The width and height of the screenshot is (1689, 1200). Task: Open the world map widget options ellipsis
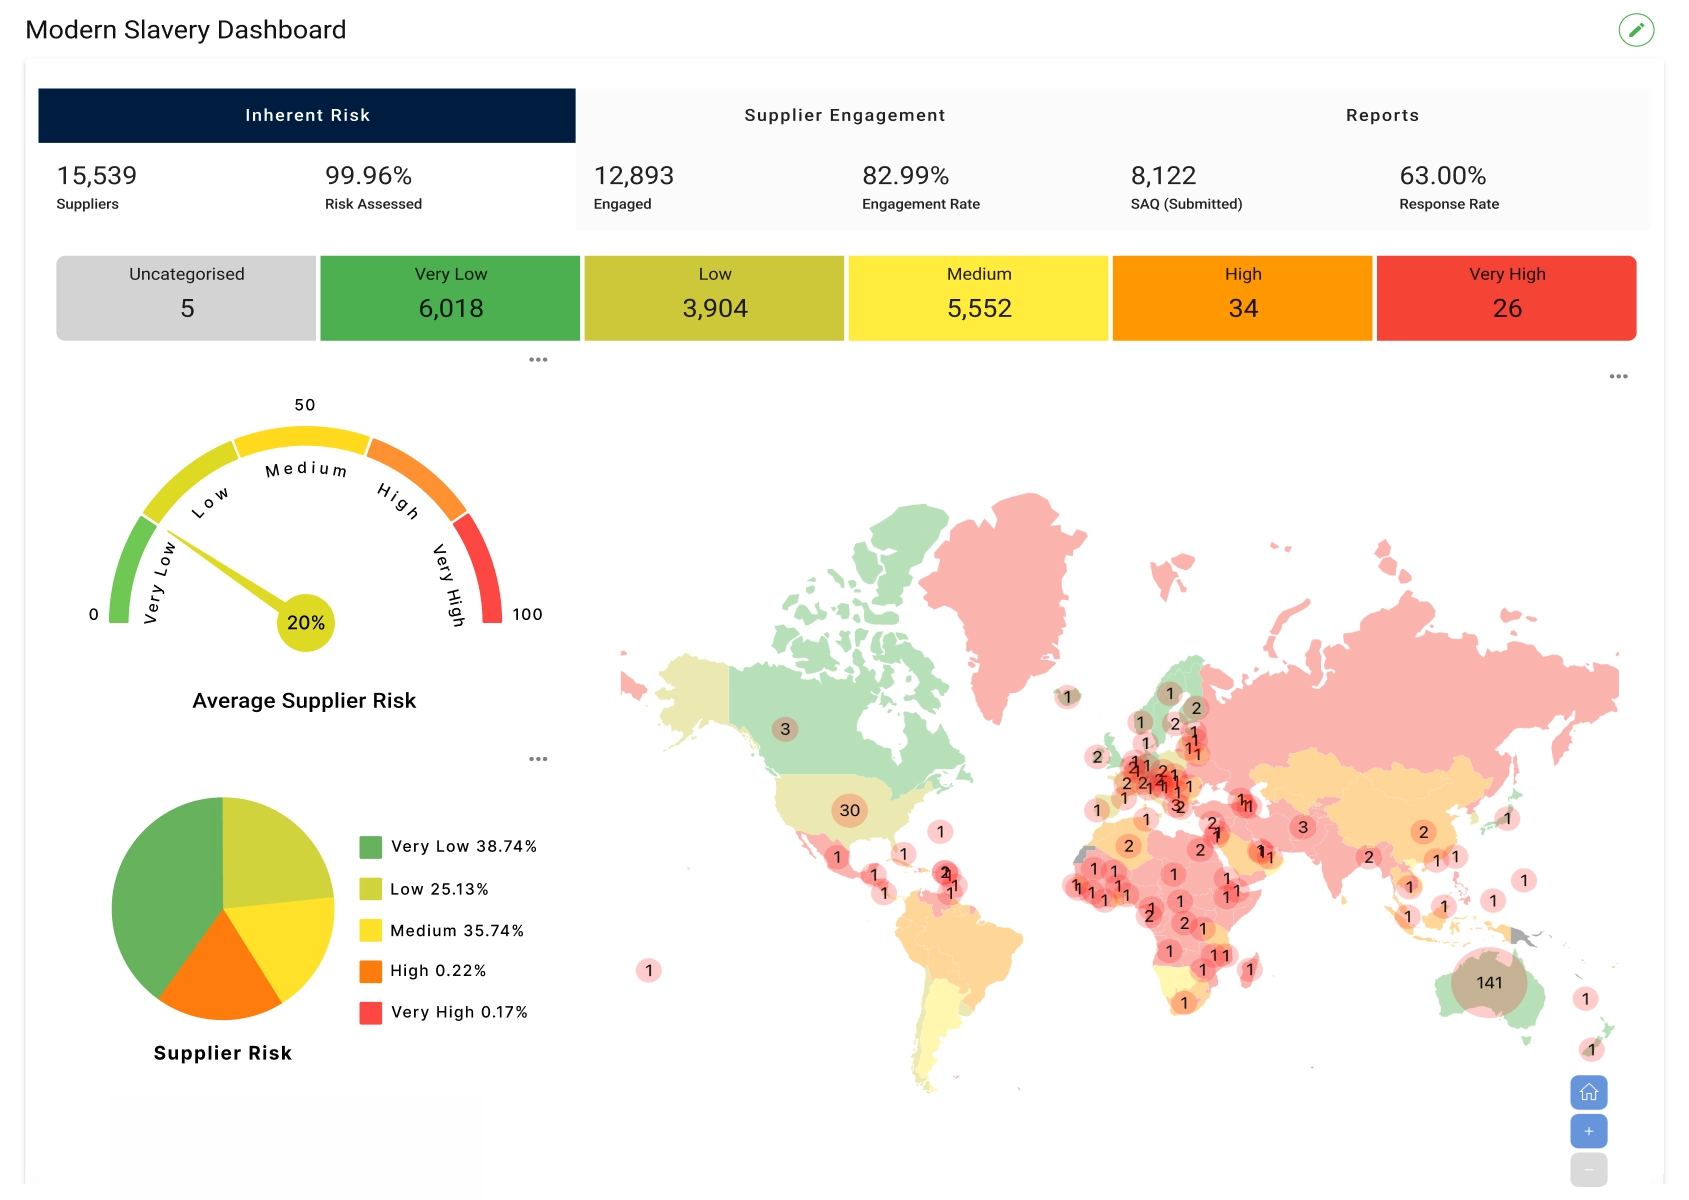click(1620, 375)
